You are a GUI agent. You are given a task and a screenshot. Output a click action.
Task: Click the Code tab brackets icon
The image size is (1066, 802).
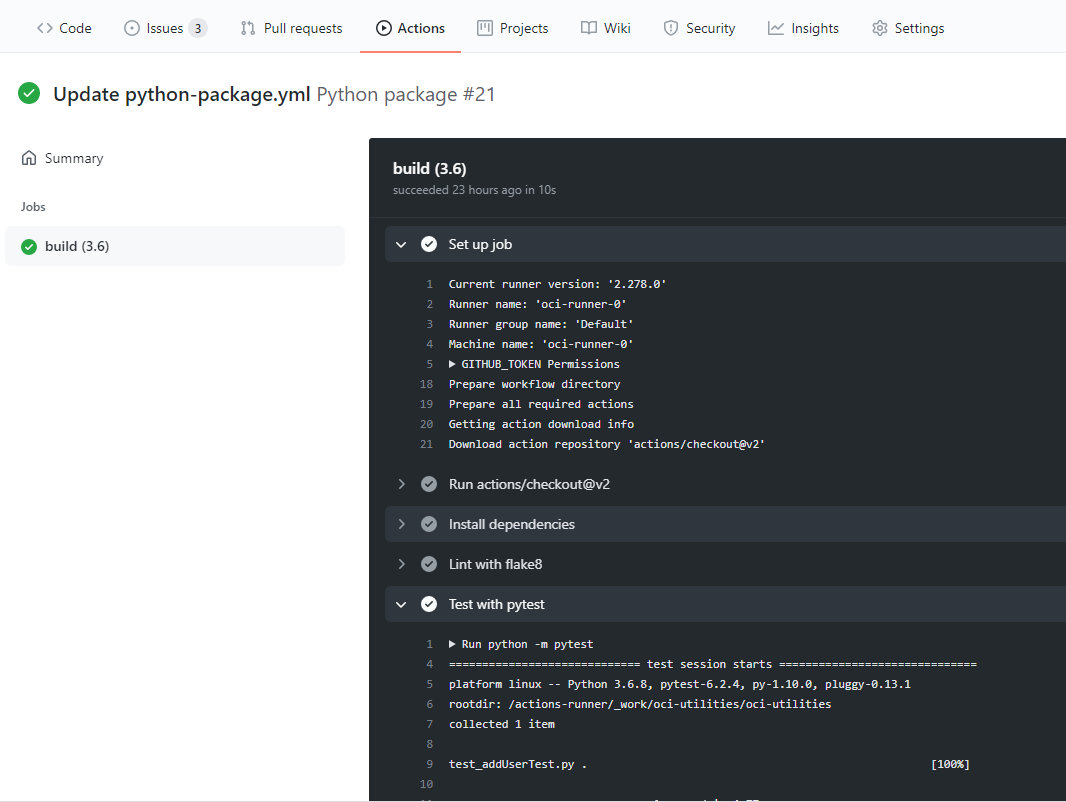click(x=45, y=28)
